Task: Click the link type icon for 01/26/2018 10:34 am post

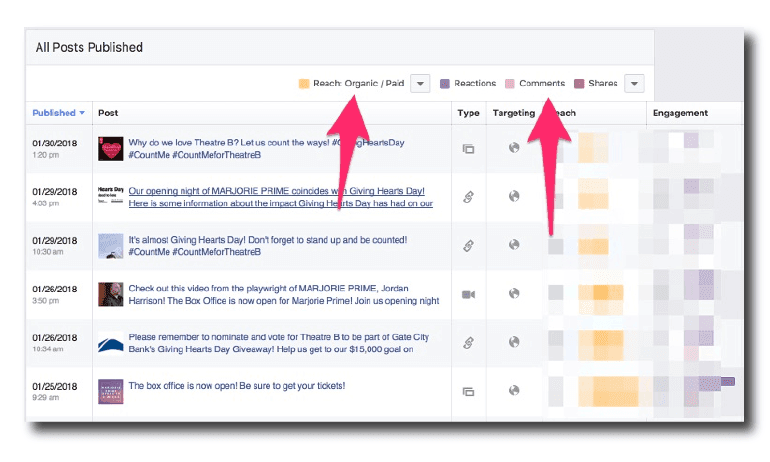Action: tap(468, 343)
